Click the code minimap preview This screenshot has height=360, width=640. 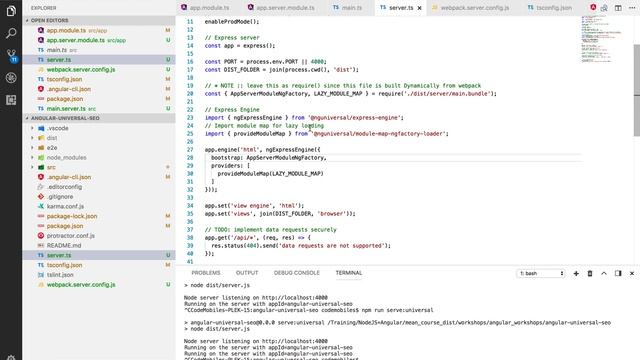coord(602,40)
